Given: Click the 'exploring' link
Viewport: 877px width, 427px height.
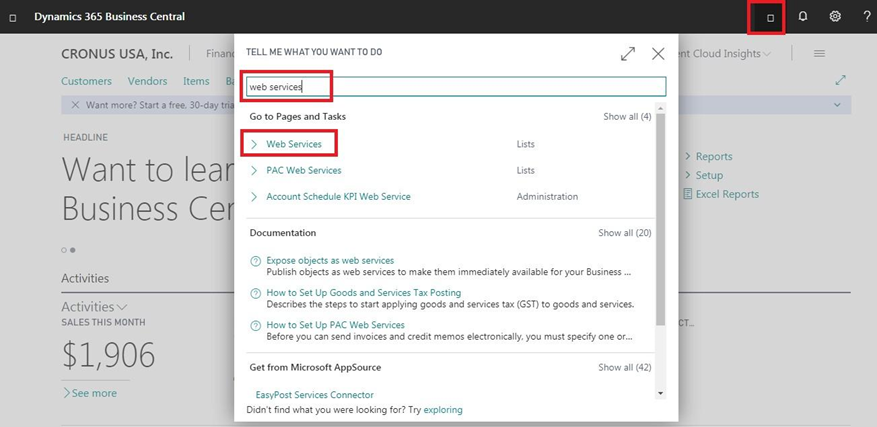Looking at the screenshot, I should coord(443,410).
